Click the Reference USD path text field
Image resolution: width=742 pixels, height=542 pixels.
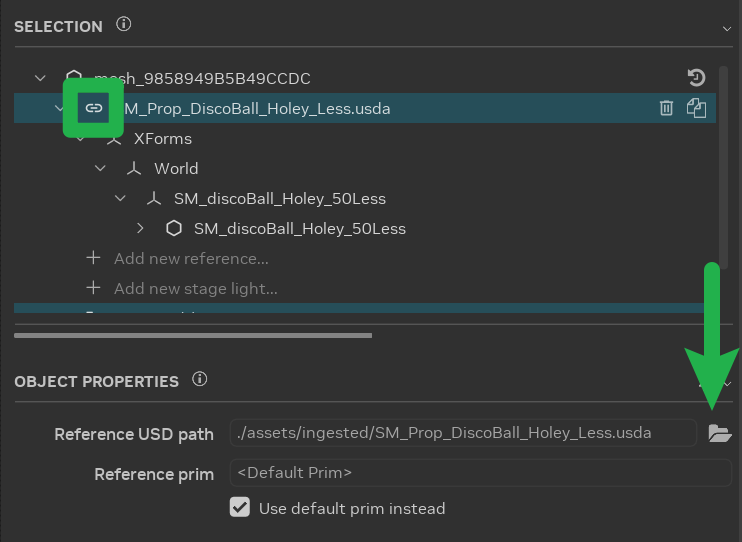[x=462, y=433]
